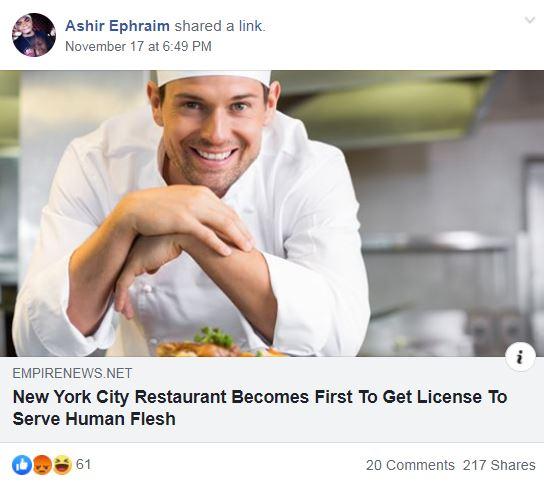Expand the post options chevron menu
This screenshot has width=544, height=483.
(x=529, y=20)
